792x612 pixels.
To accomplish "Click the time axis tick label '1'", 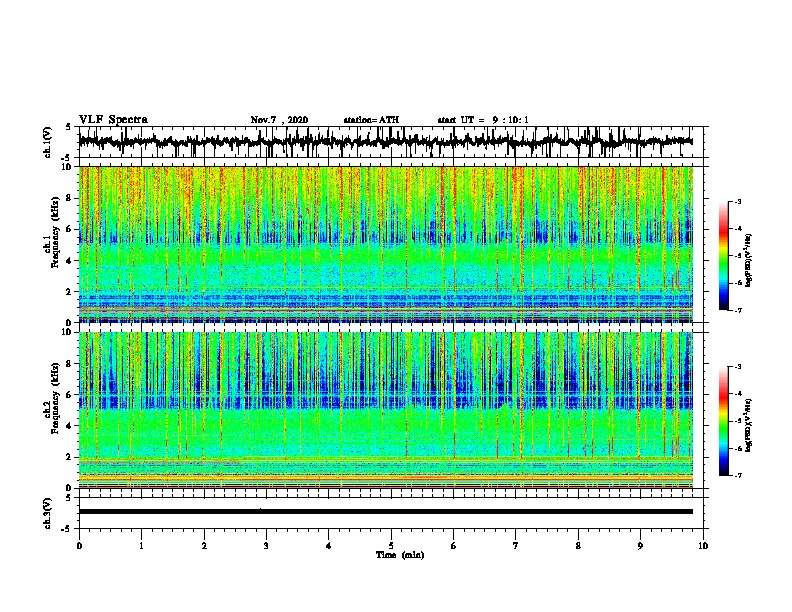I will pyautogui.click(x=141, y=546).
